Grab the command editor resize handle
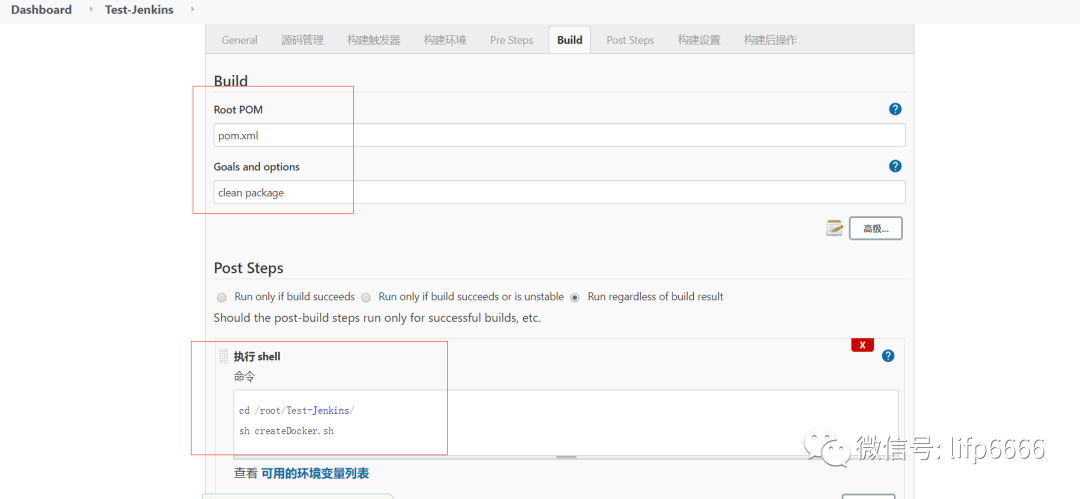The height and width of the screenshot is (499, 1080). (566, 456)
